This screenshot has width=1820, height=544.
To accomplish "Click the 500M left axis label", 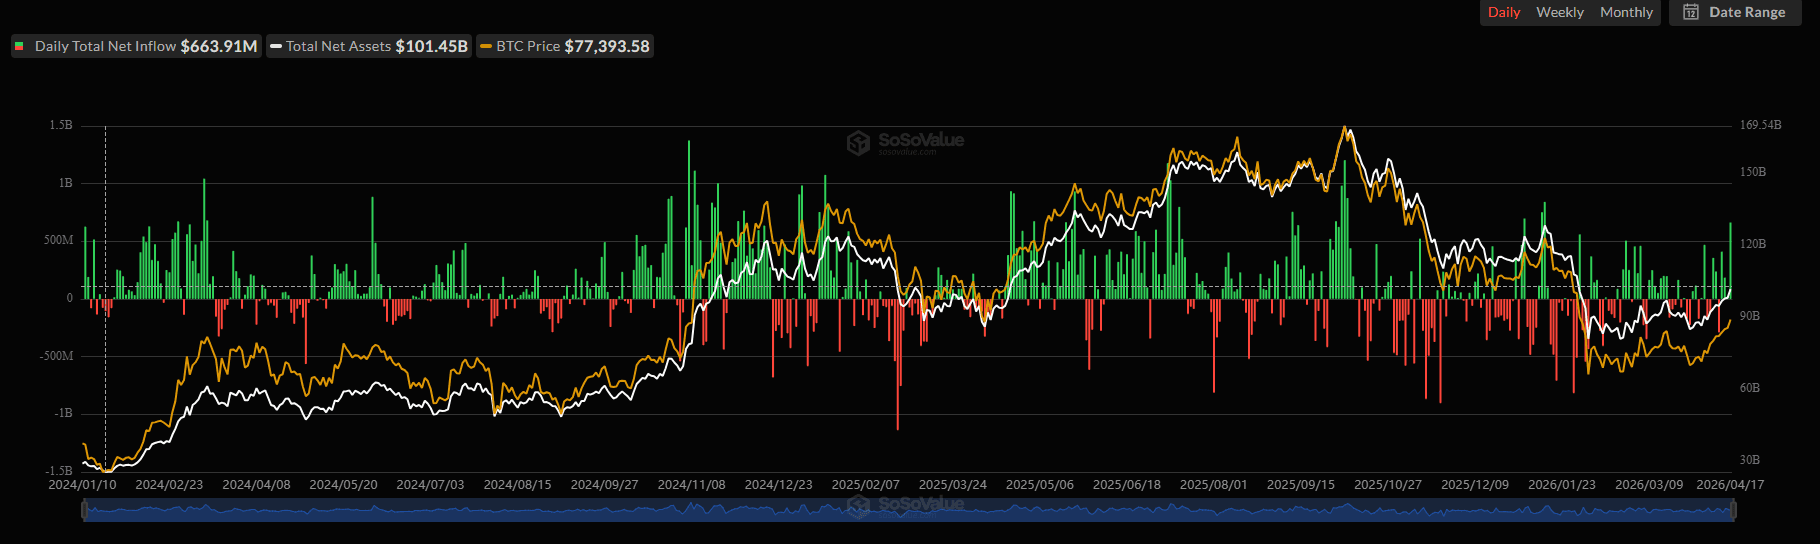I will tap(59, 240).
